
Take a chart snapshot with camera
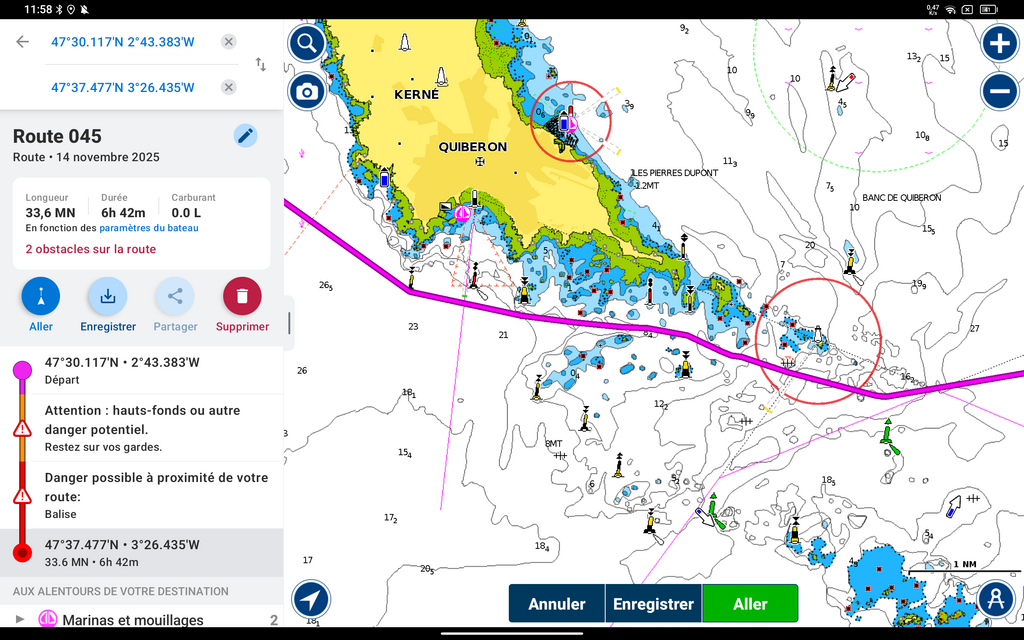307,92
